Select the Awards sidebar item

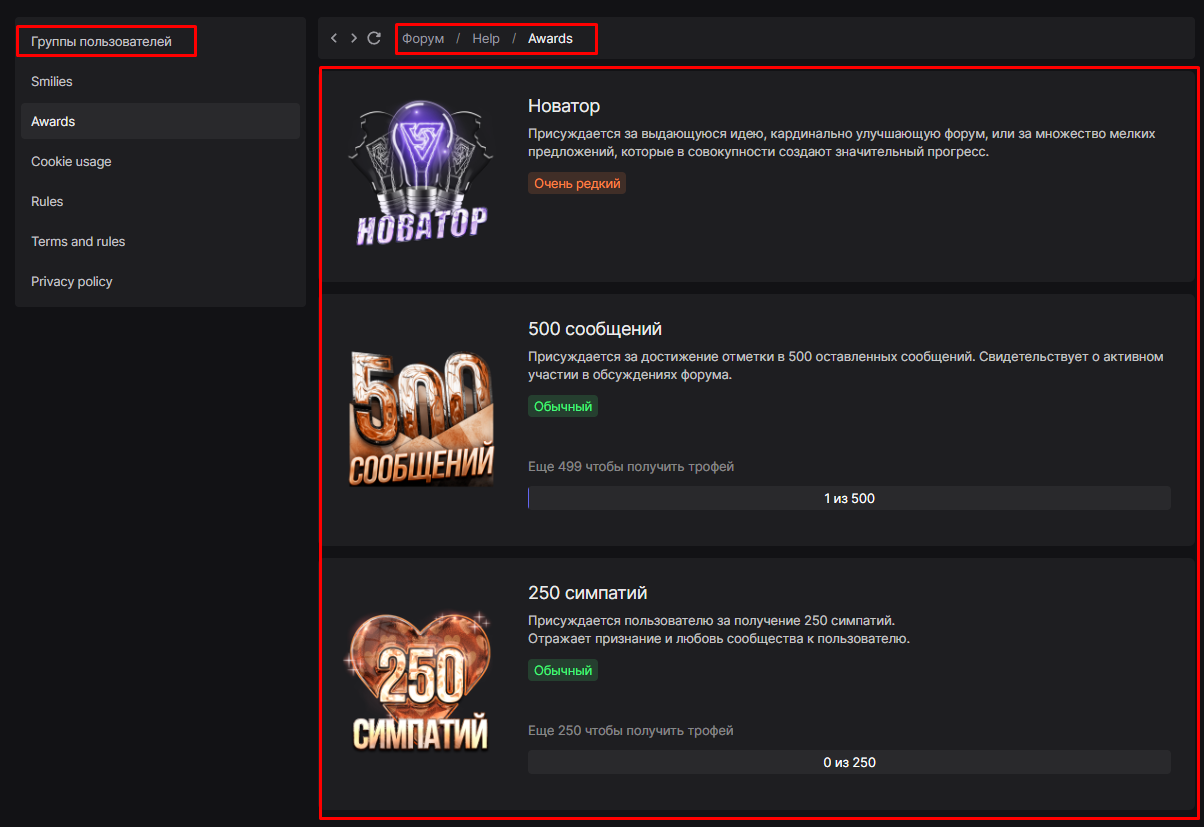click(53, 122)
